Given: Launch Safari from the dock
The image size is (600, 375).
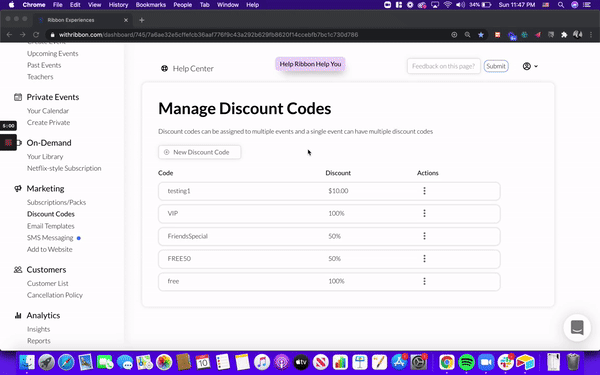Looking at the screenshot, I should click(x=66, y=362).
